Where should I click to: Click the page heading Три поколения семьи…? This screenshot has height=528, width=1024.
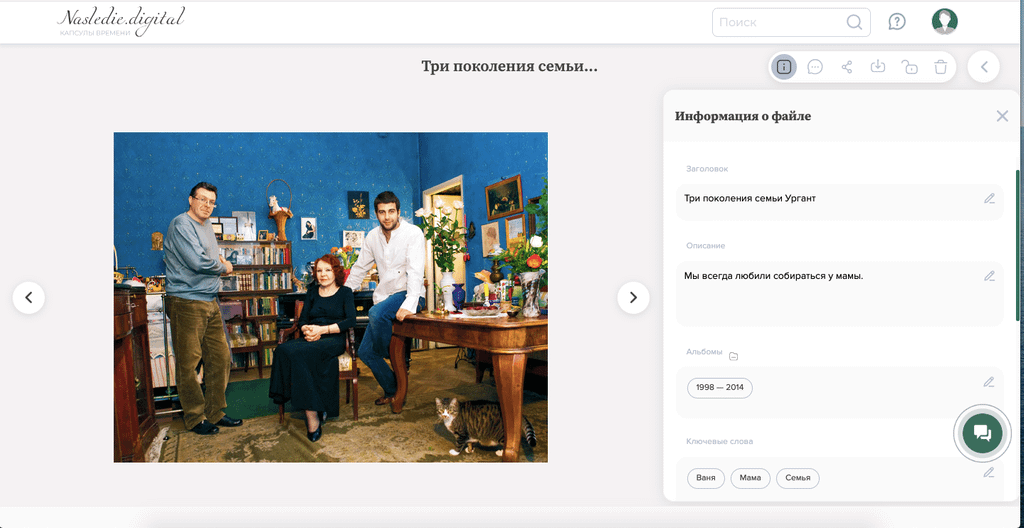click(x=509, y=66)
